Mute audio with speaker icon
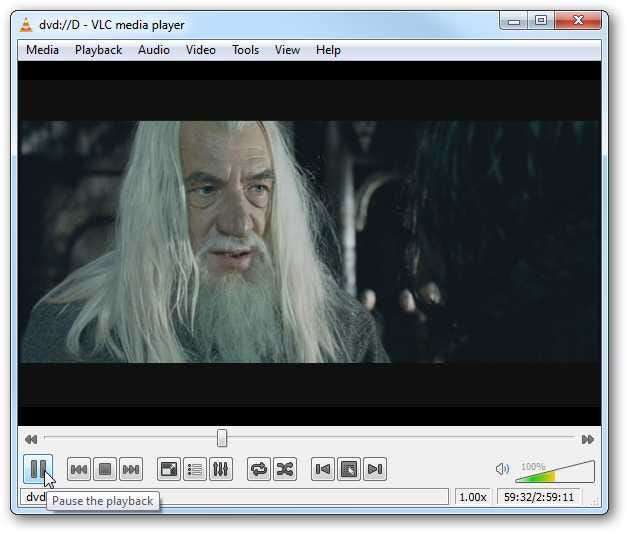Image resolution: width=627 pixels, height=533 pixels. pyautogui.click(x=502, y=469)
